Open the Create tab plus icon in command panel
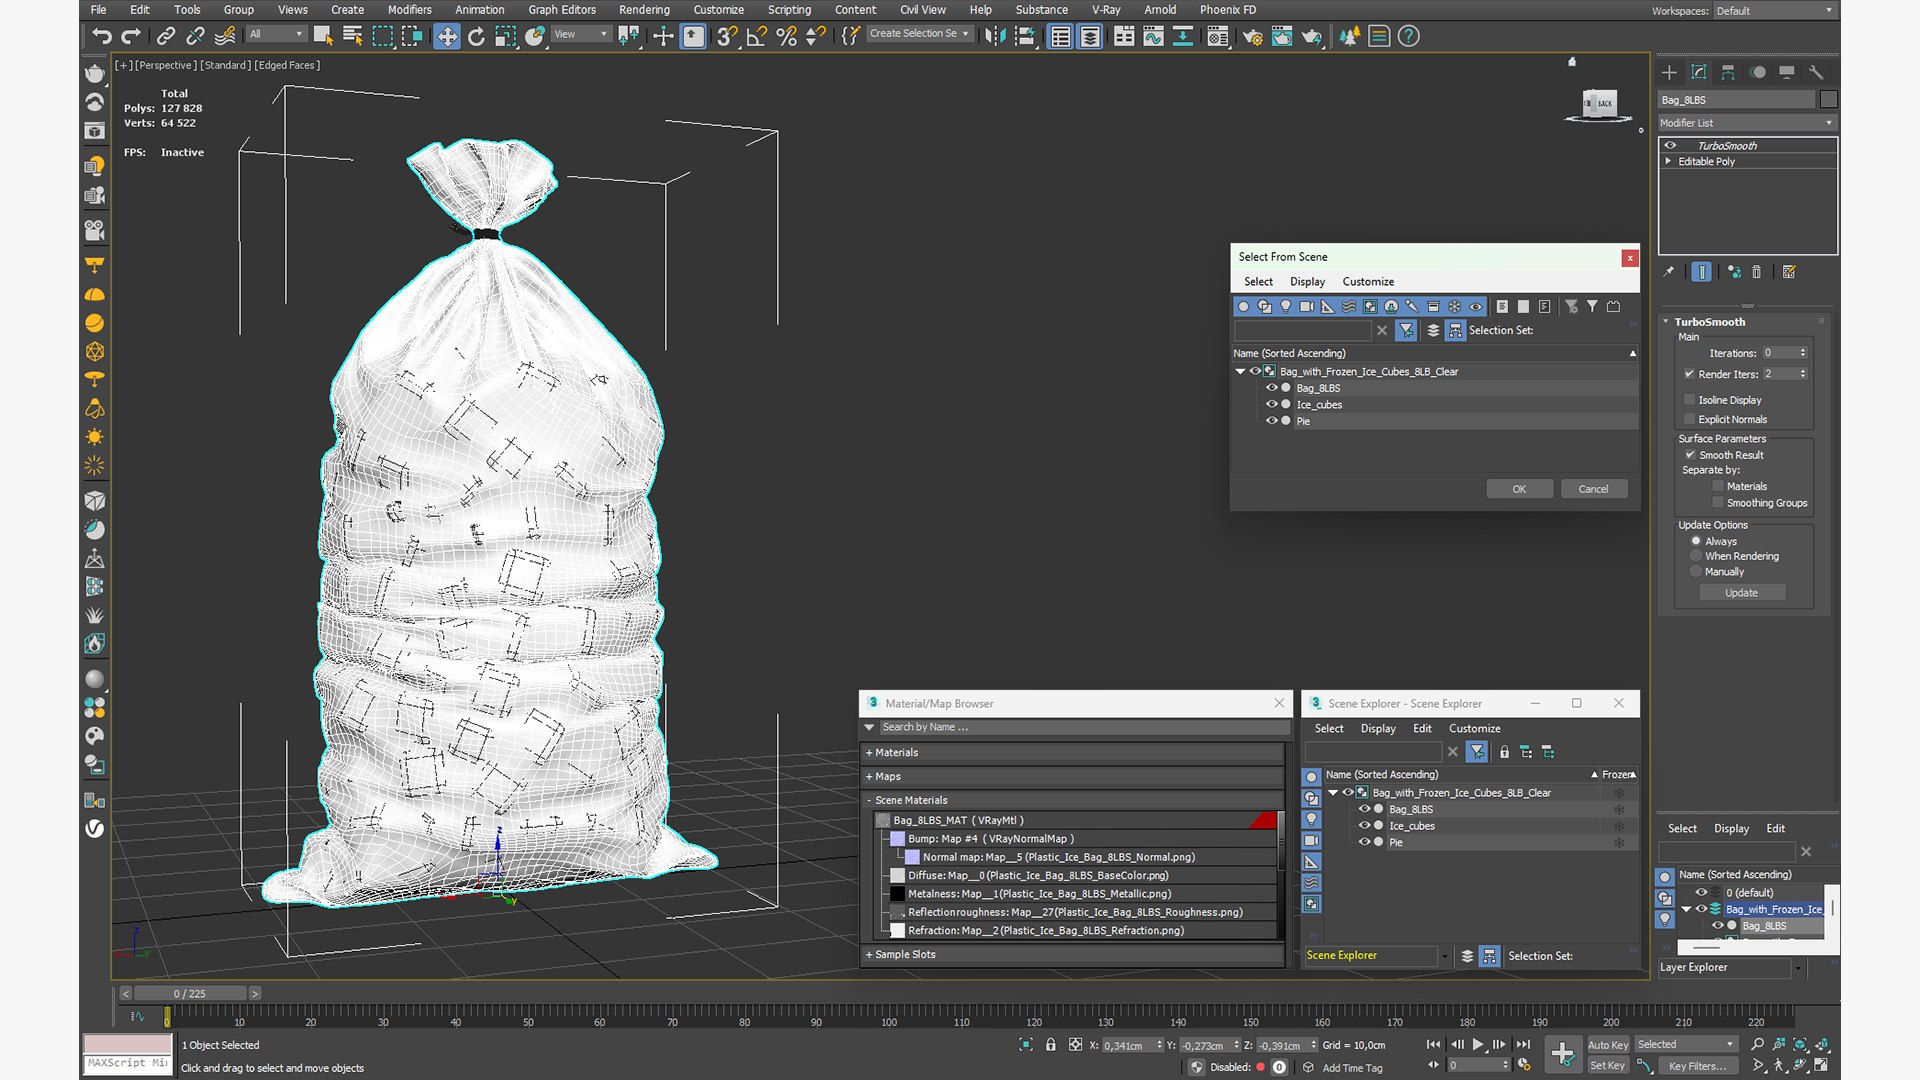Image resolution: width=1920 pixels, height=1080 pixels. pos(1669,72)
